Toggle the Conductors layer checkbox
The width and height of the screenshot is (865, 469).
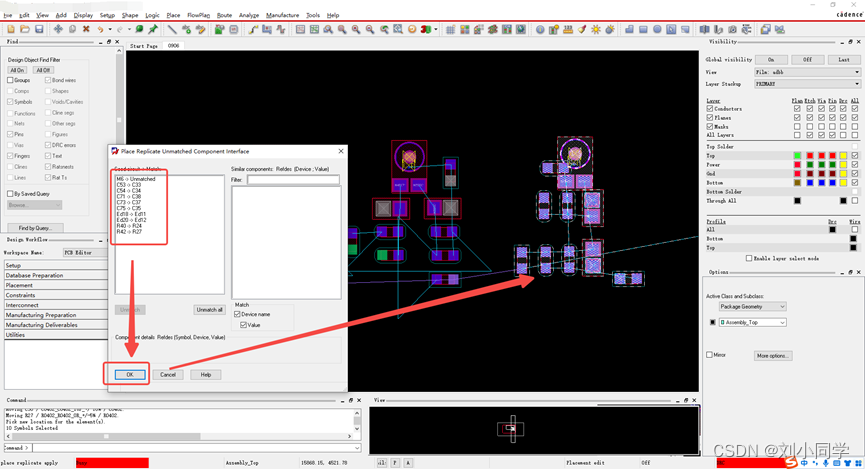(710, 109)
